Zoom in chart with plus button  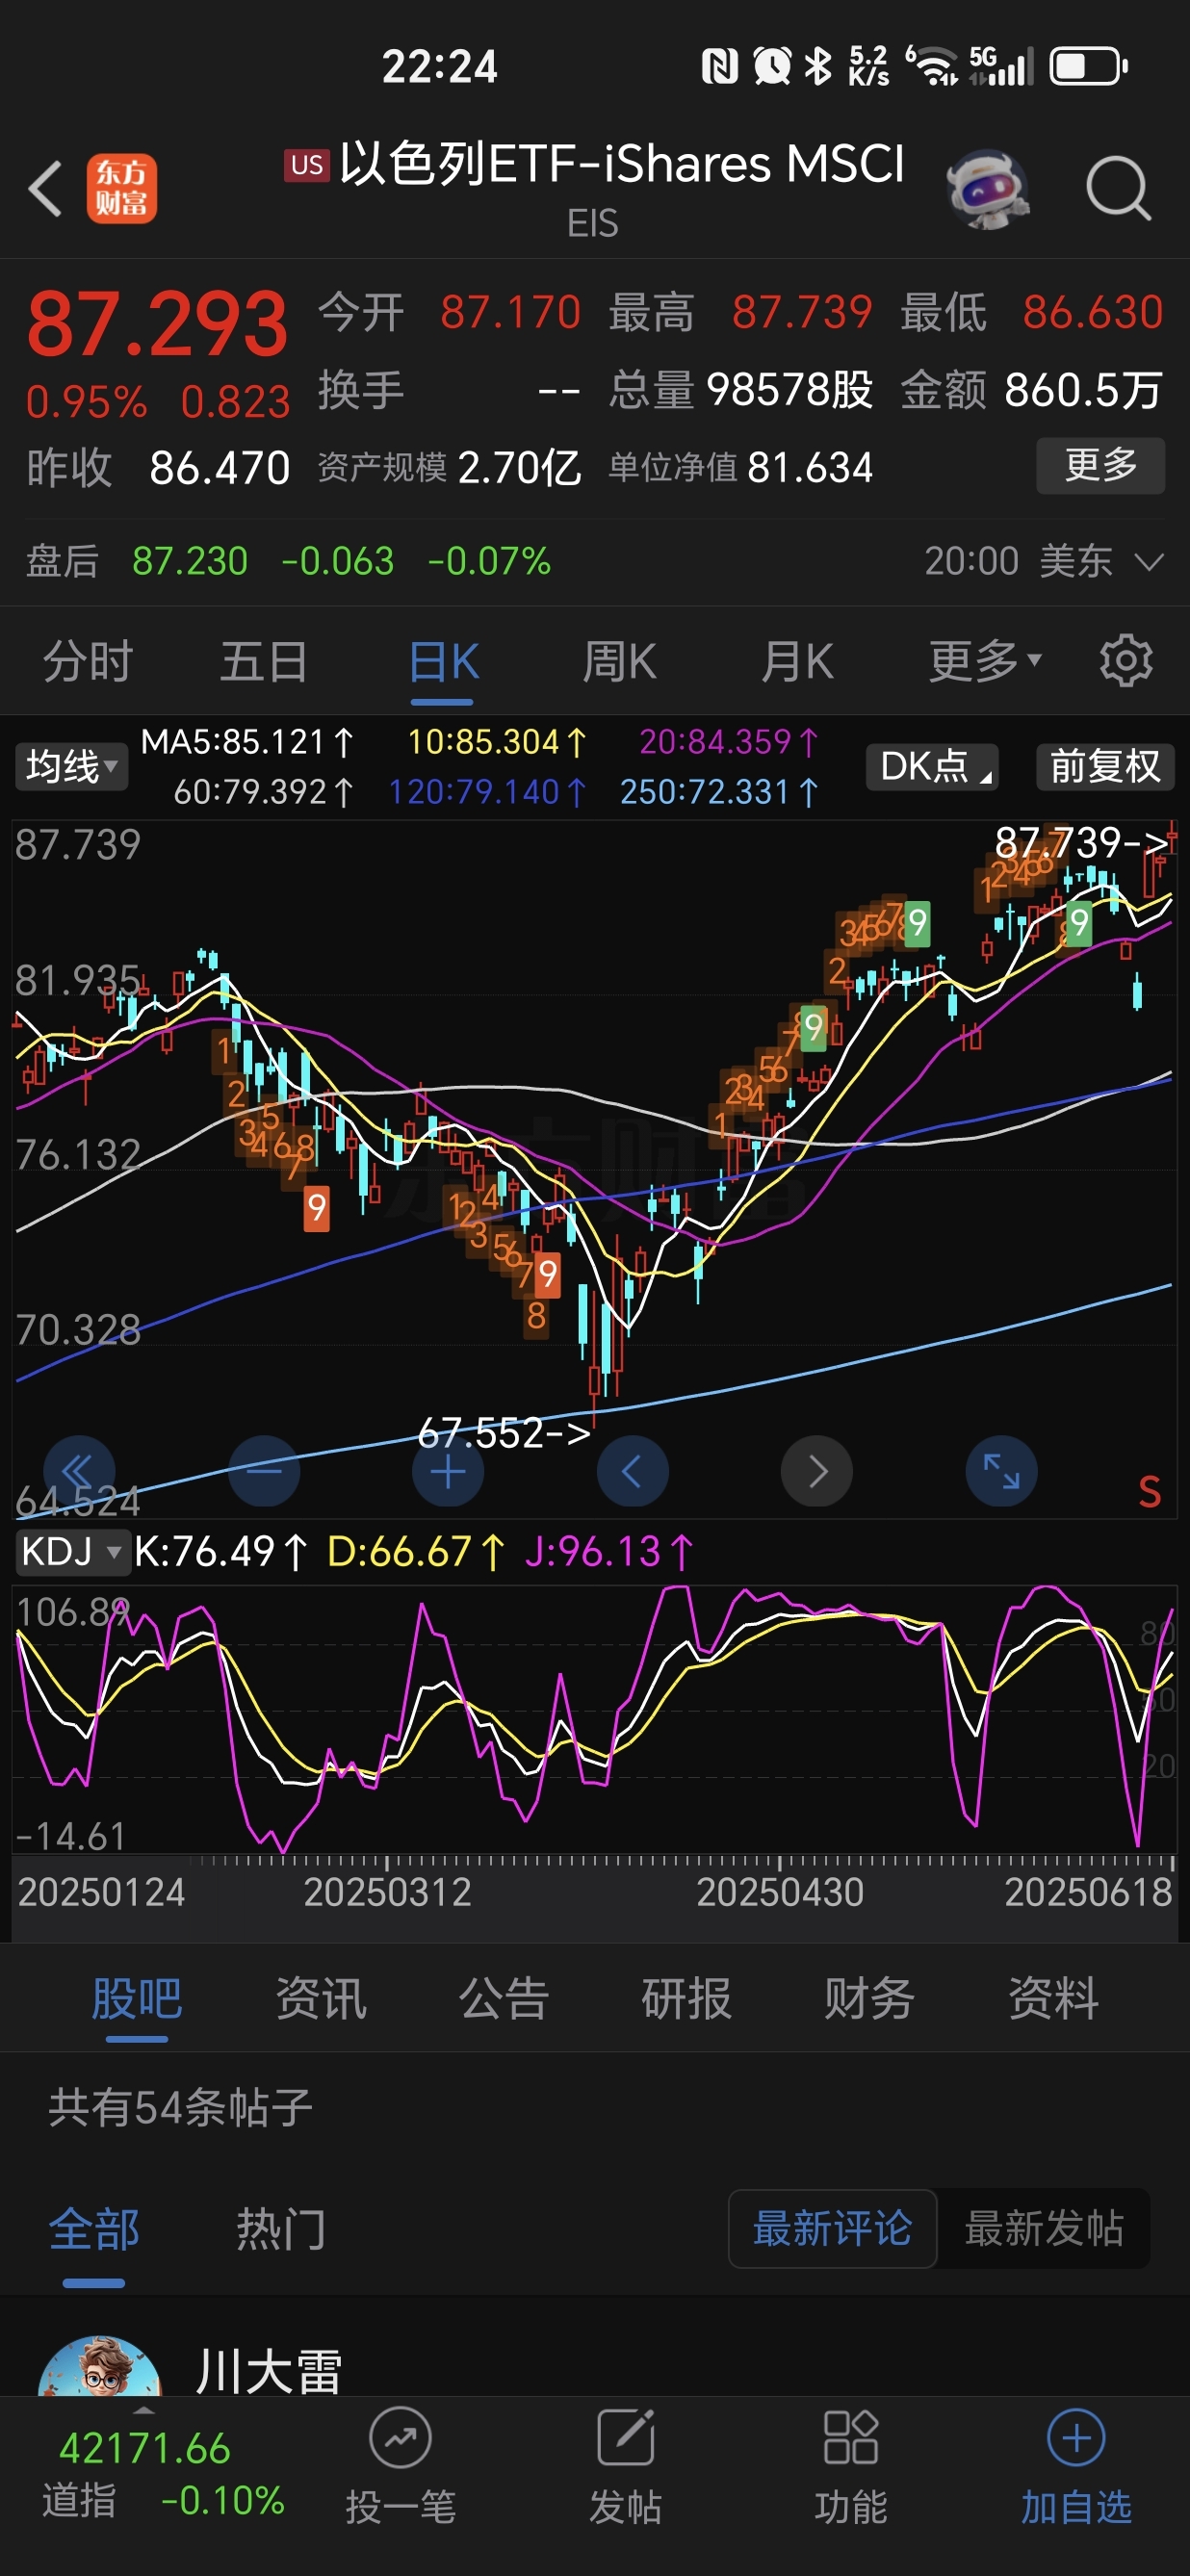(x=448, y=1471)
